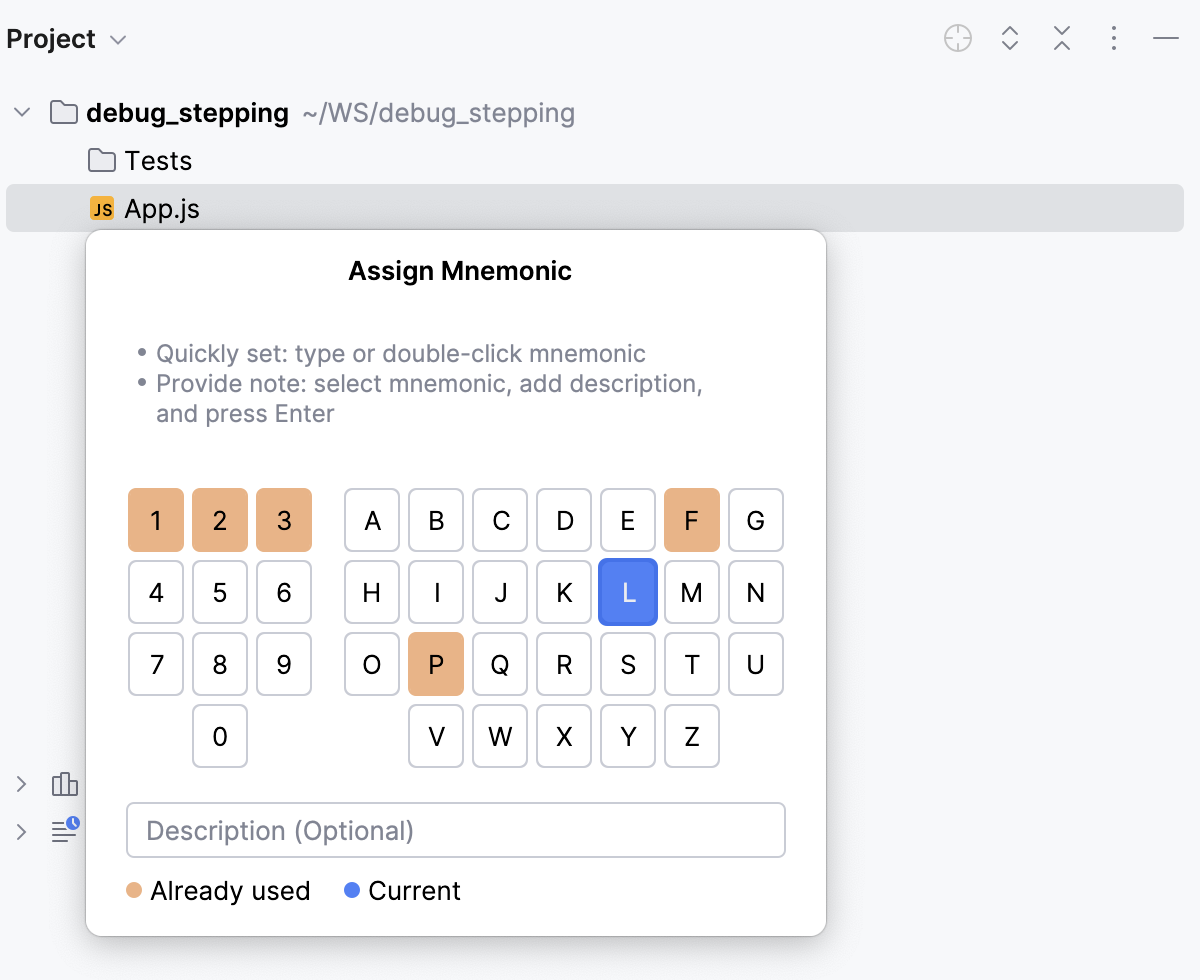Select the App.js file

162,209
